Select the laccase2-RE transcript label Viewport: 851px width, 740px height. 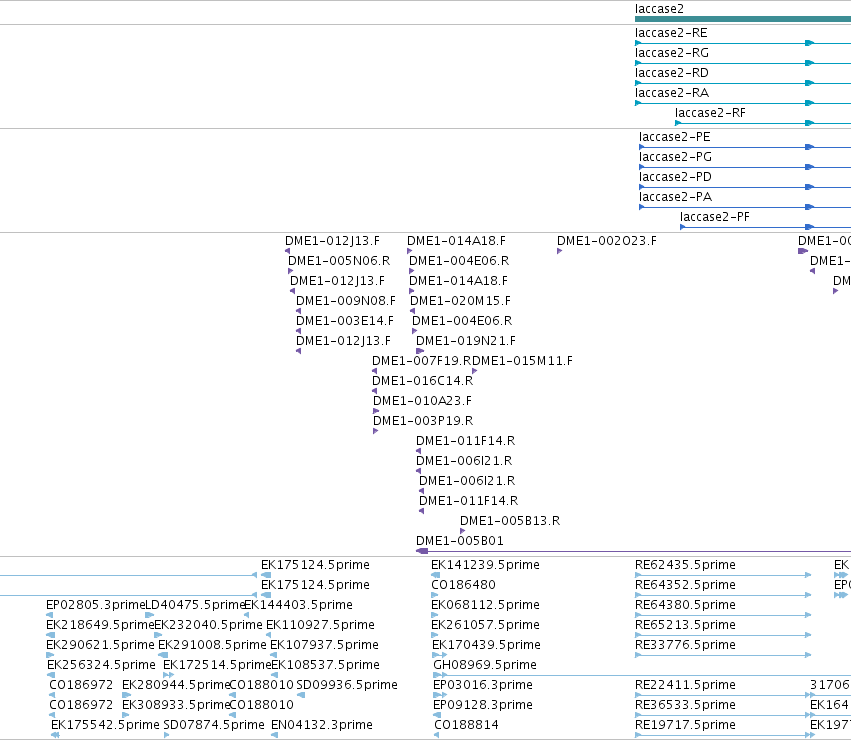pyautogui.click(x=671, y=33)
